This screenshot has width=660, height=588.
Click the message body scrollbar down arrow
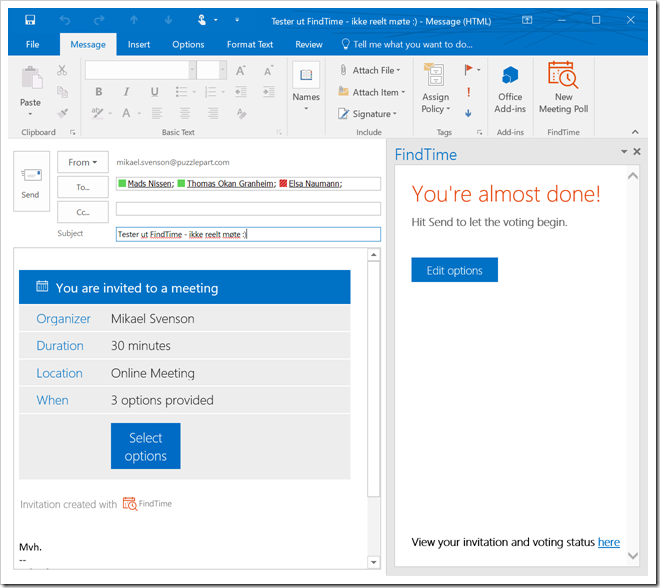point(373,562)
